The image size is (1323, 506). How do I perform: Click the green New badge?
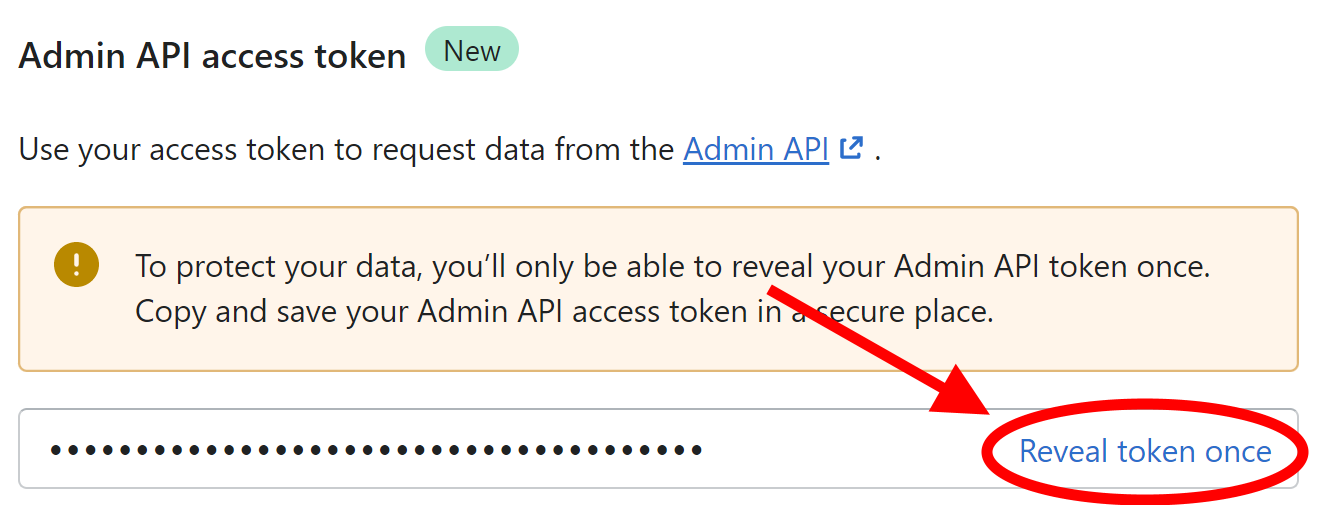pos(472,49)
